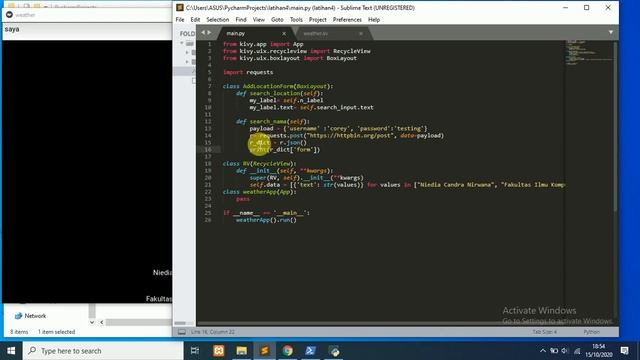This screenshot has height=360, width=640.
Task: Open Task View from the taskbar
Action: 195,351
